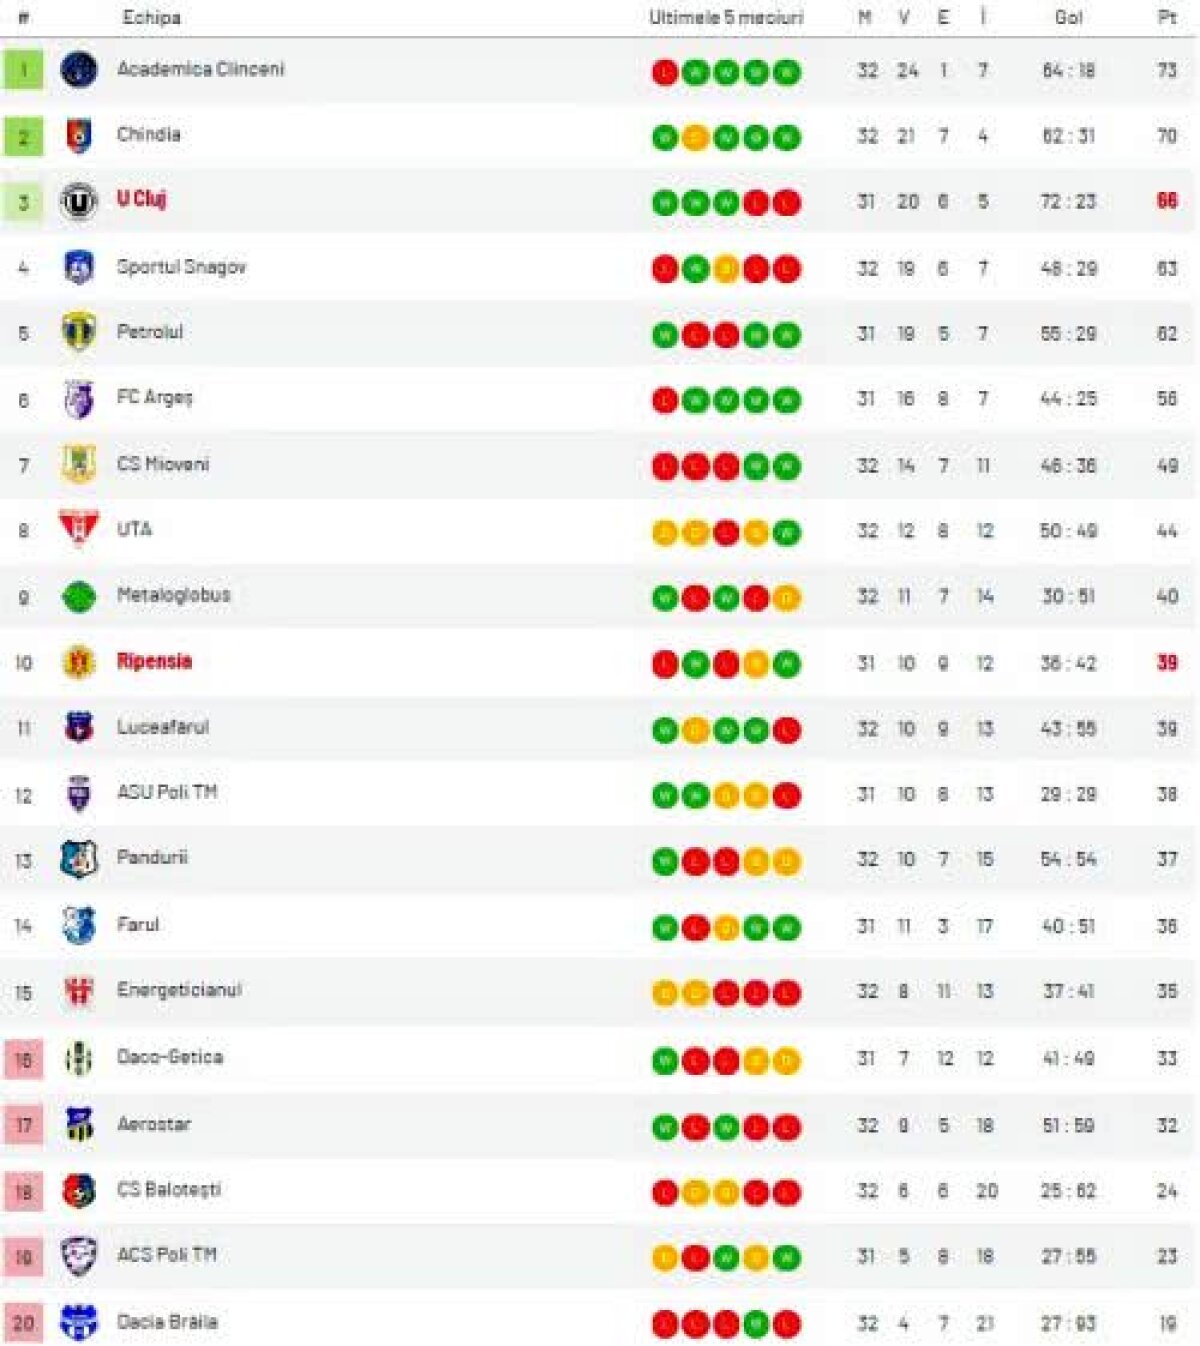
Task: Open the Sportul Snagov team link
Action: (181, 267)
